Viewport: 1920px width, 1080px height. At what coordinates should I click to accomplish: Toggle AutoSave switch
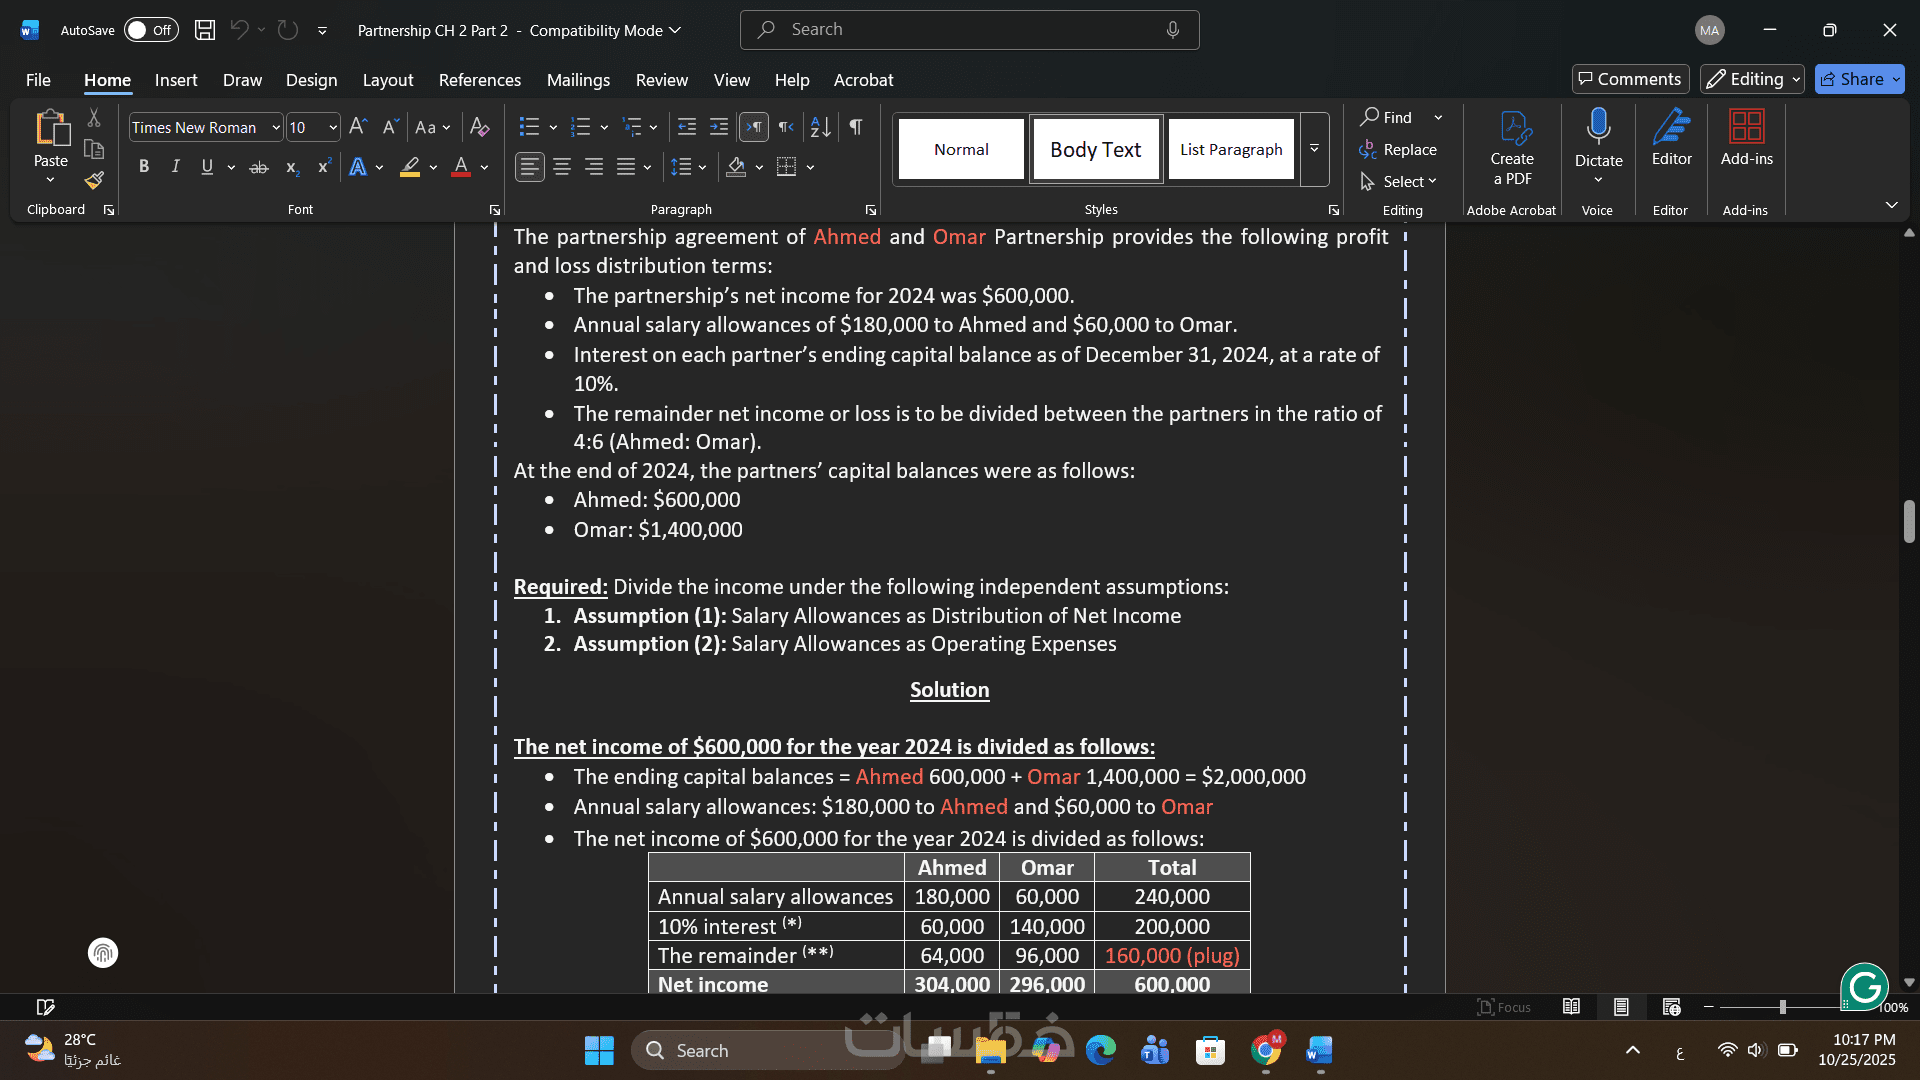pos(150,30)
